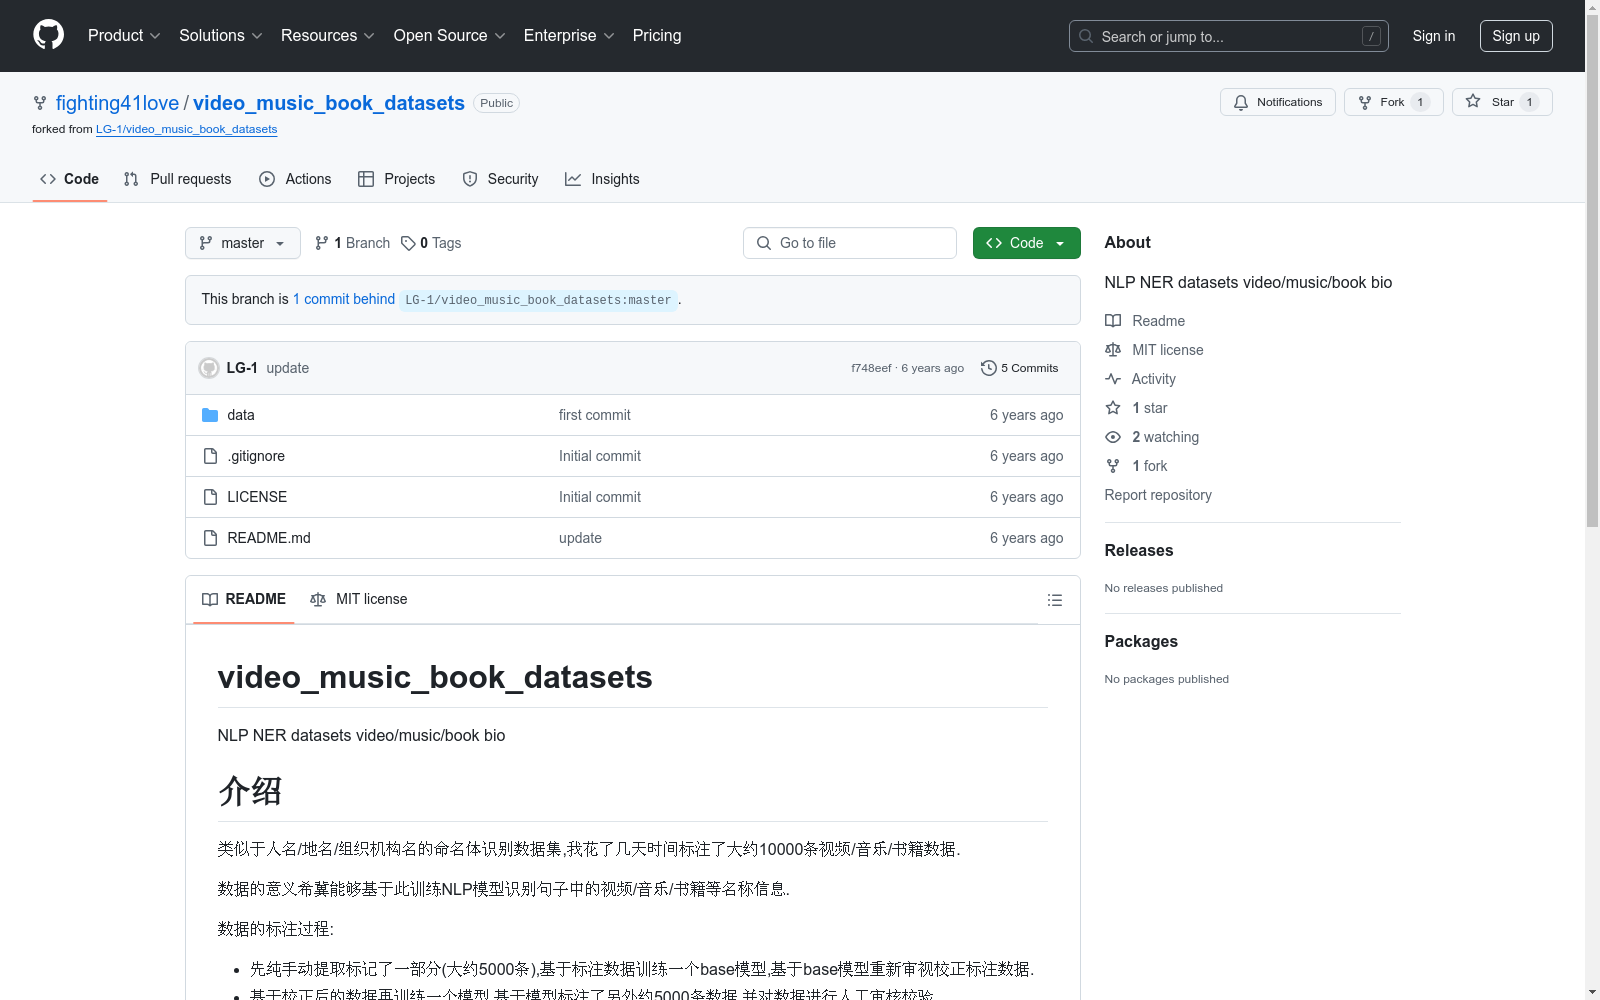Open the README.md file

[269, 538]
